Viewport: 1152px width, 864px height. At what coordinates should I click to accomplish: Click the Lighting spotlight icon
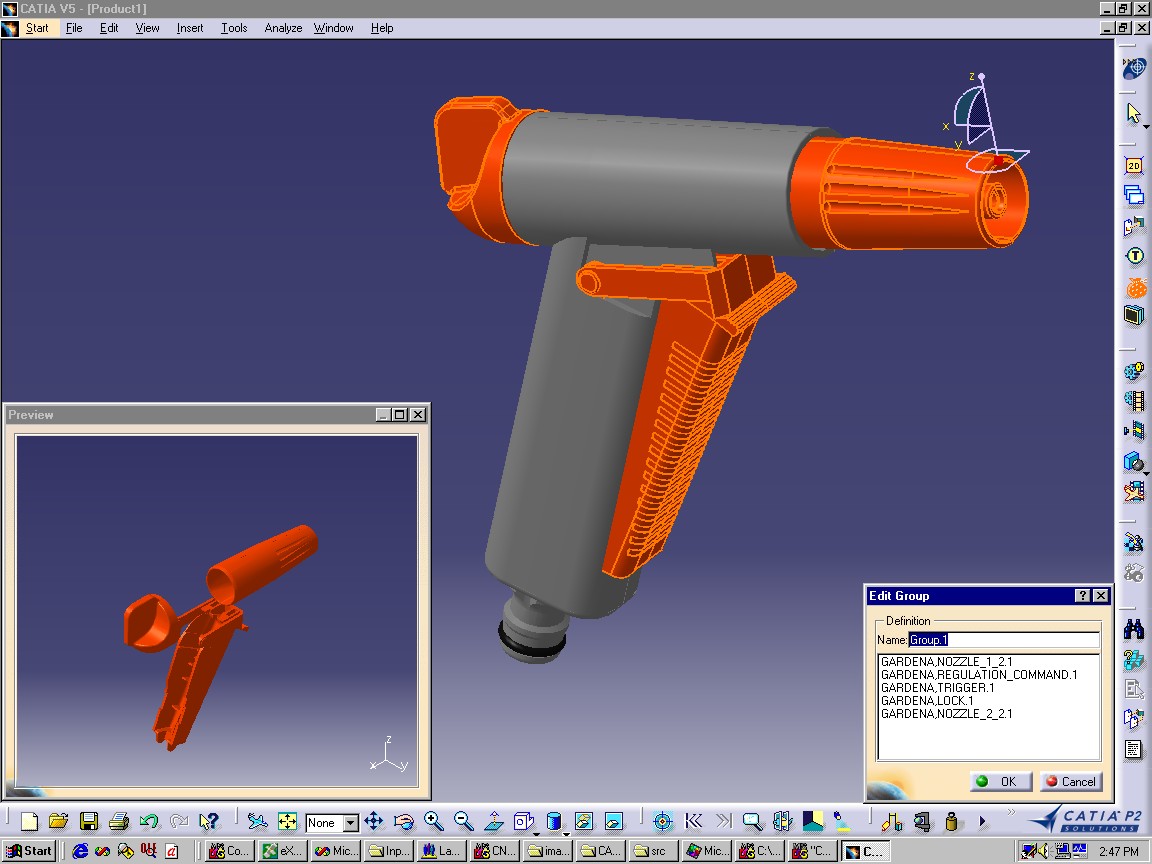pyautogui.click(x=842, y=821)
